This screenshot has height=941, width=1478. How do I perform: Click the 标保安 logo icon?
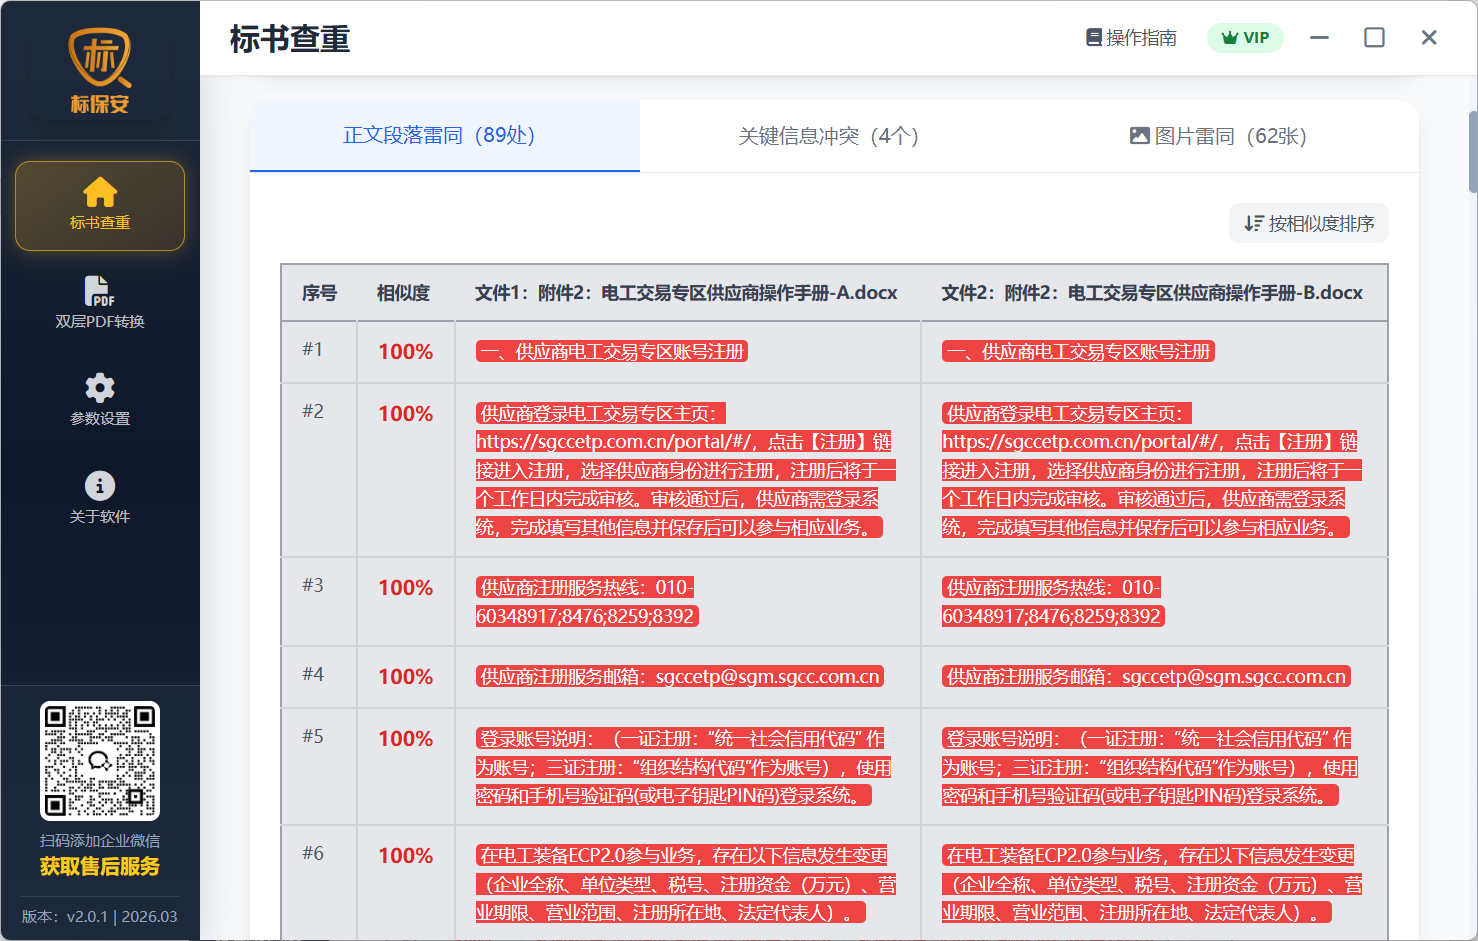point(100,71)
